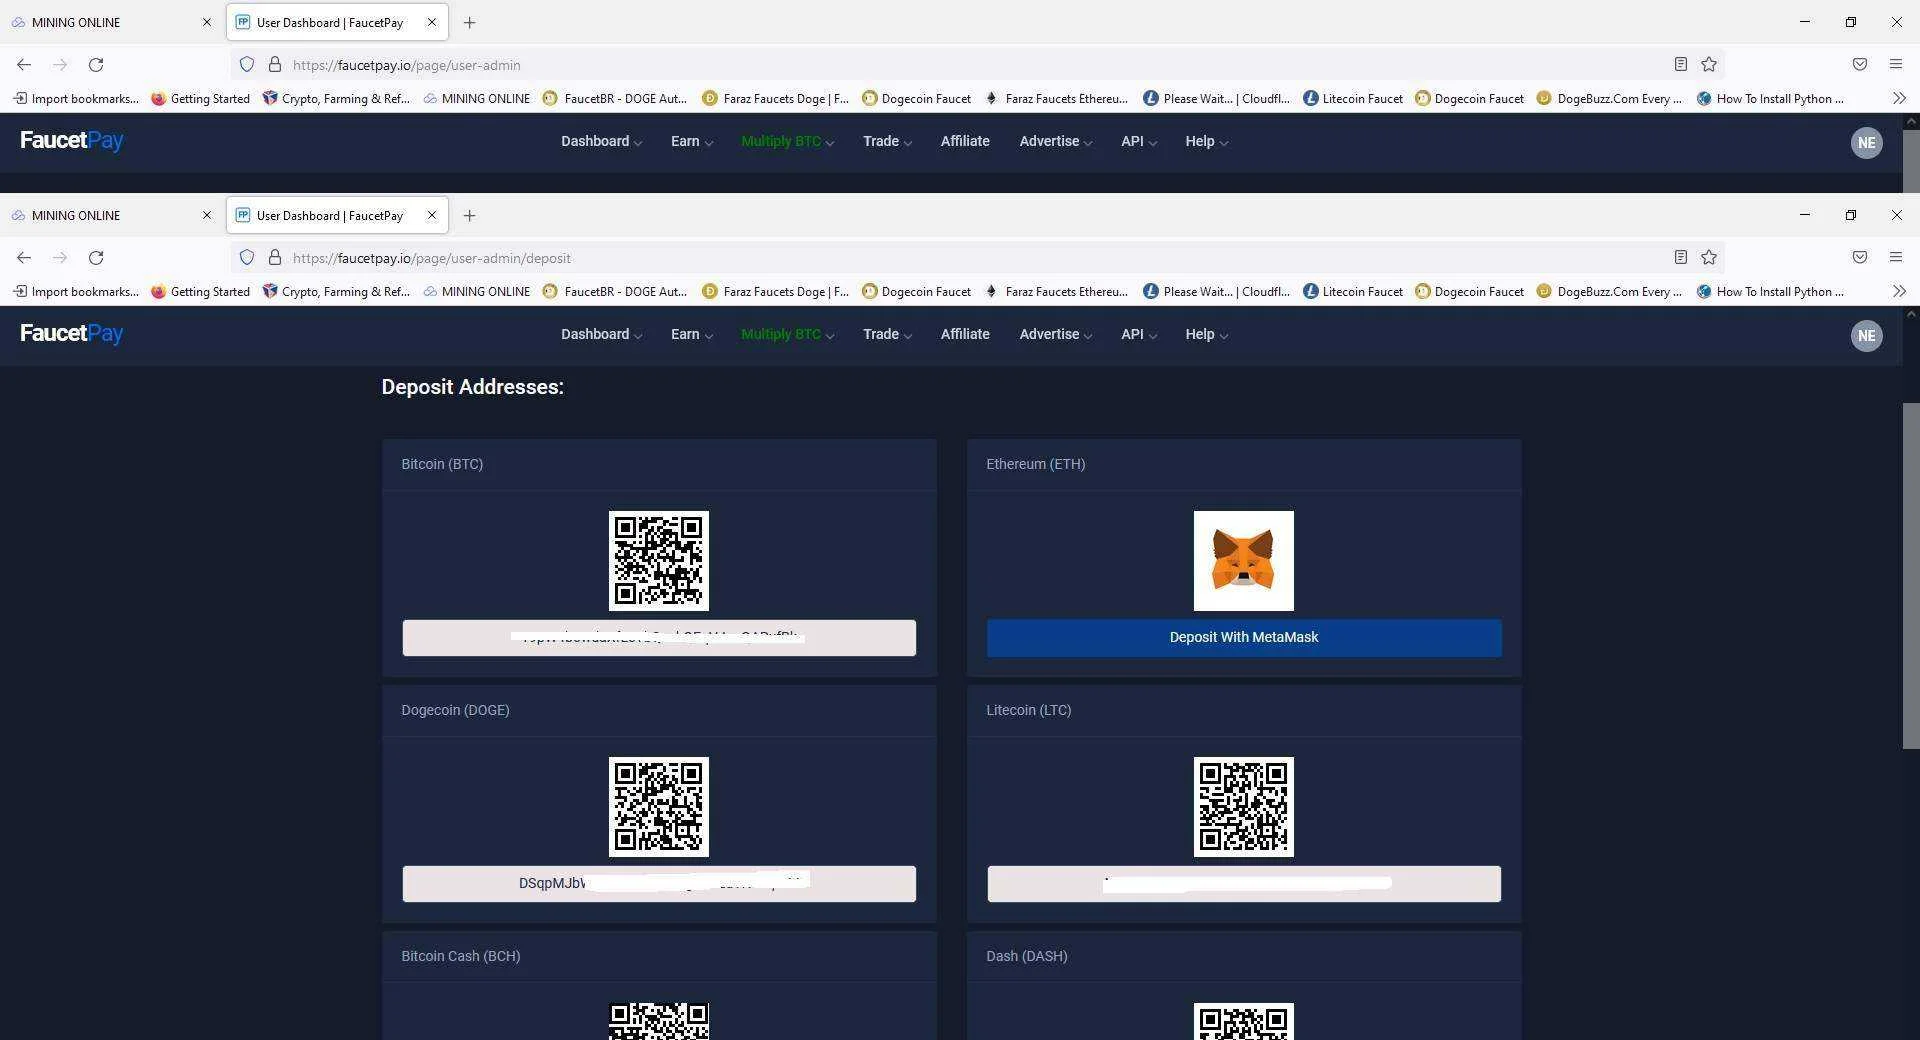Screen dimensions: 1920x1040
Task: Click the padlock icon beside deposit URL
Action: coord(275,258)
